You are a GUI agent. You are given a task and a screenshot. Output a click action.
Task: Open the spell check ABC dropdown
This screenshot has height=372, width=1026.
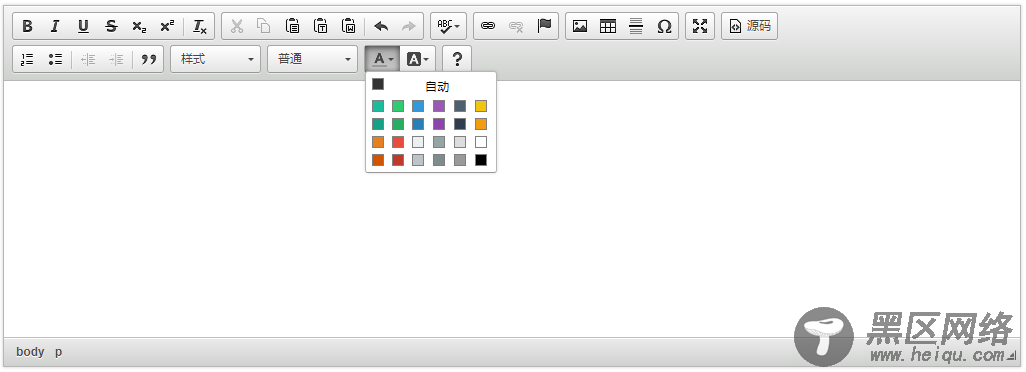click(x=448, y=26)
